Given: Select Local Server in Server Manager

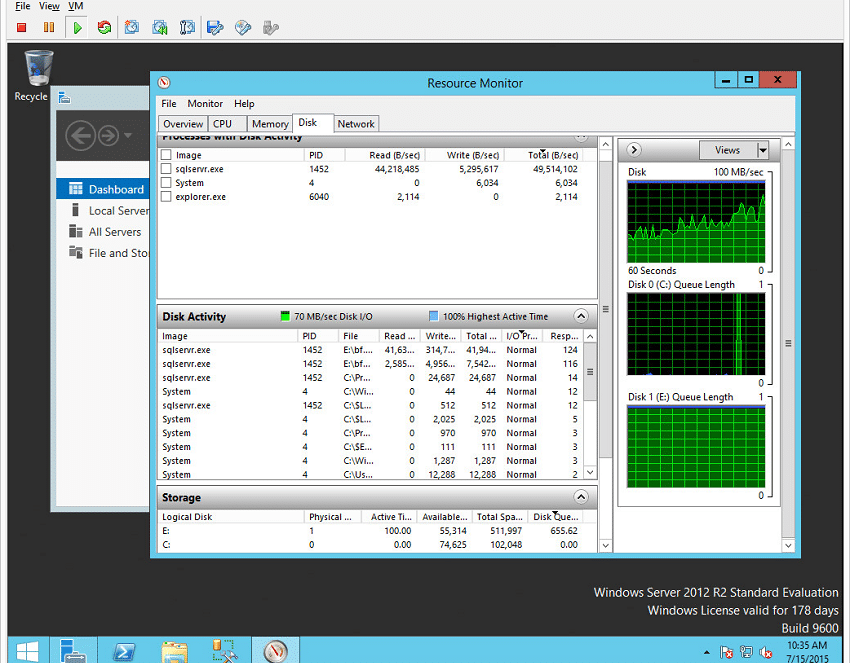Looking at the screenshot, I should (102, 210).
